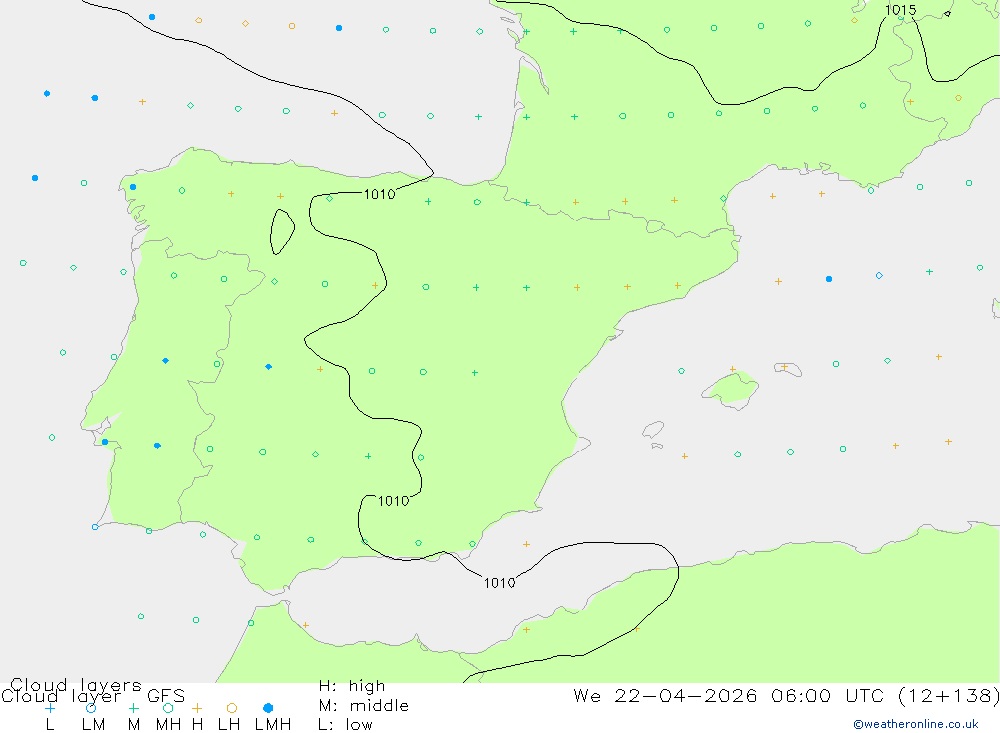The height and width of the screenshot is (733, 1000).
Task: Click the 'M: middle' legend text
Action: (x=364, y=706)
